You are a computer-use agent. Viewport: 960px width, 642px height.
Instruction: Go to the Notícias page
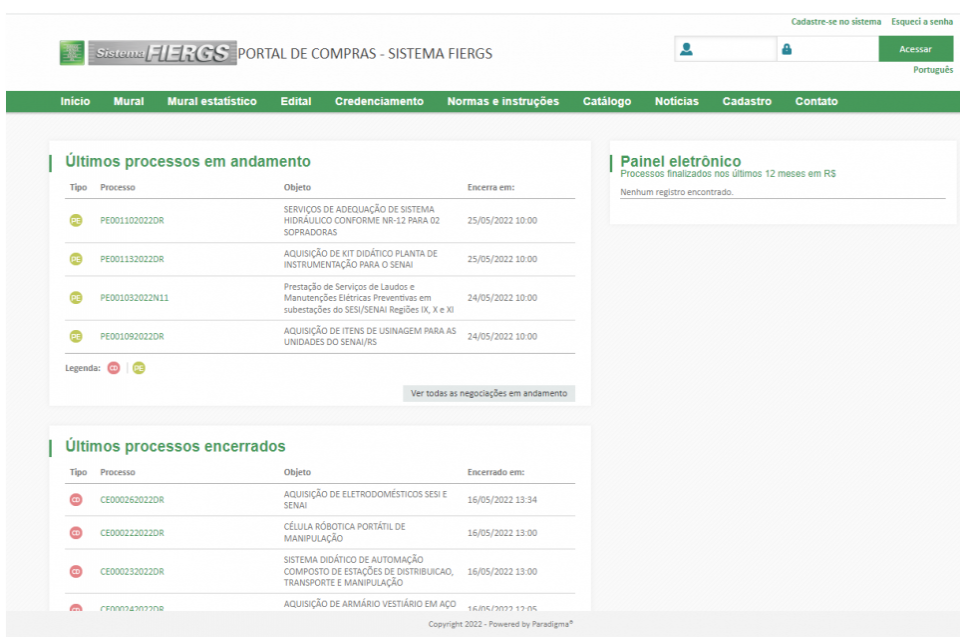click(677, 102)
